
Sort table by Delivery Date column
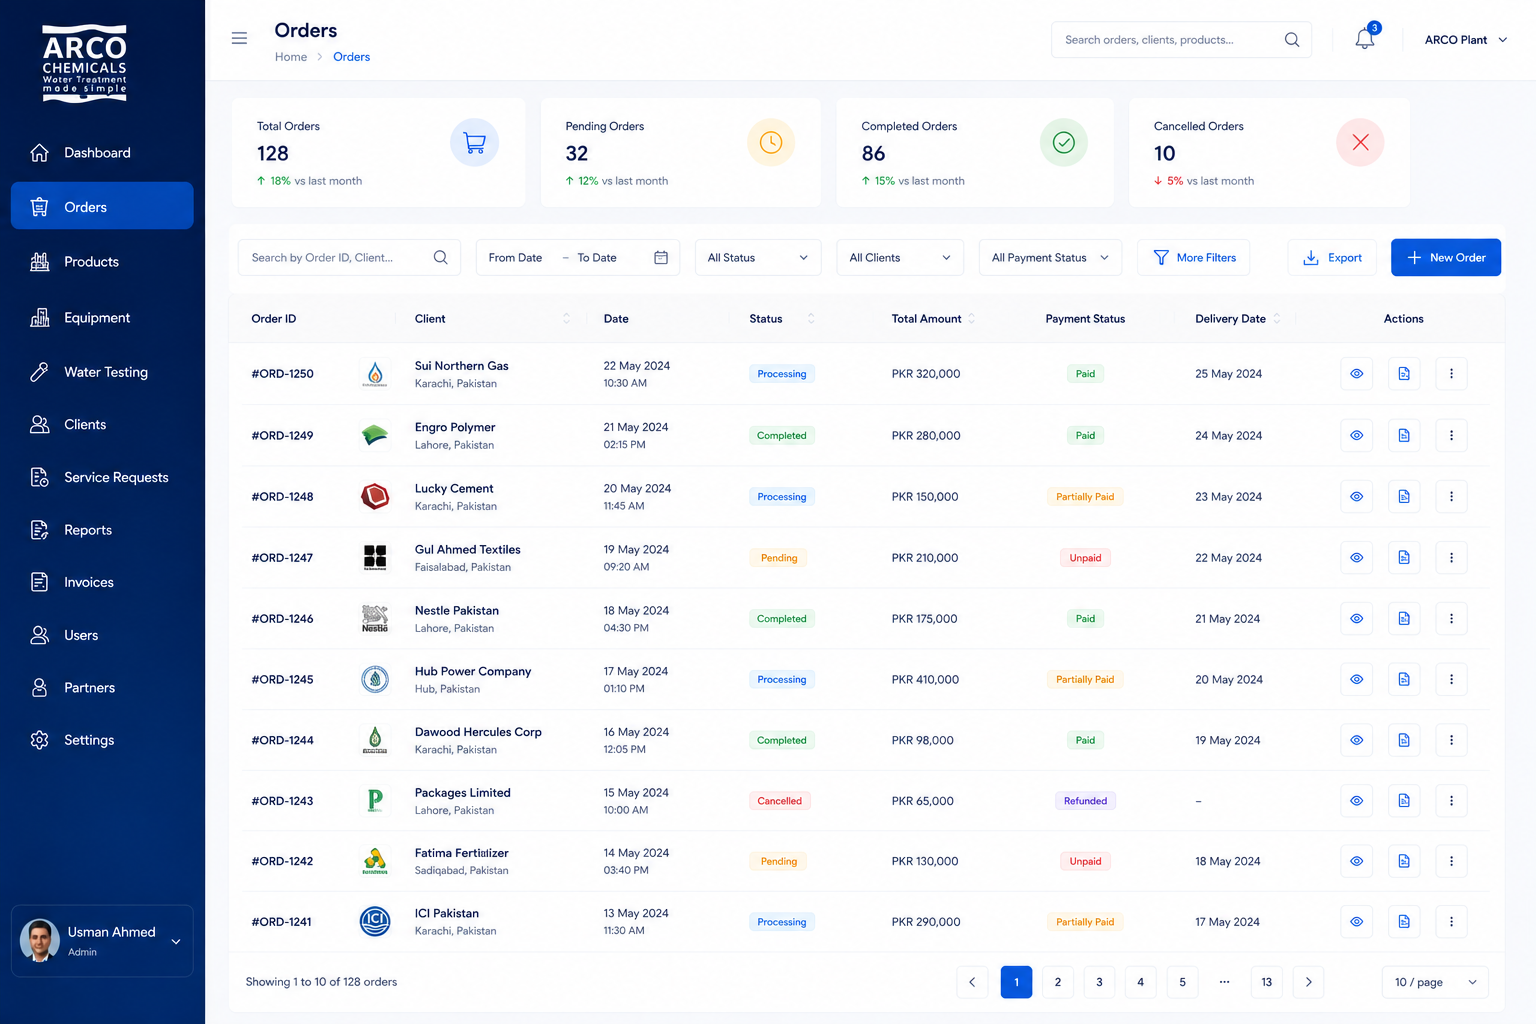(1277, 319)
